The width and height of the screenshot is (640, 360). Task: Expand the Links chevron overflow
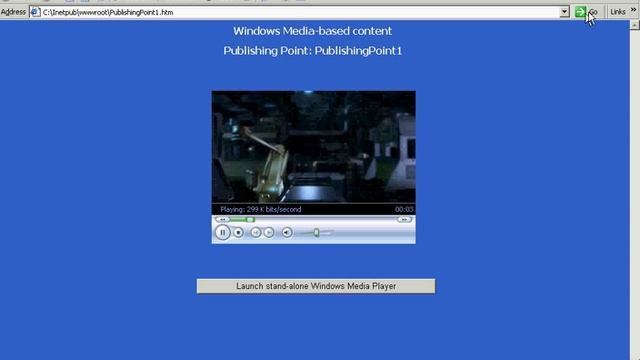click(633, 10)
